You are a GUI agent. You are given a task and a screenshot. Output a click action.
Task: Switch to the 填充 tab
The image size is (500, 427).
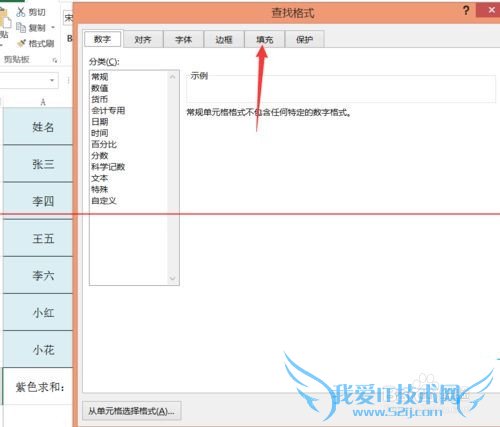pyautogui.click(x=264, y=40)
